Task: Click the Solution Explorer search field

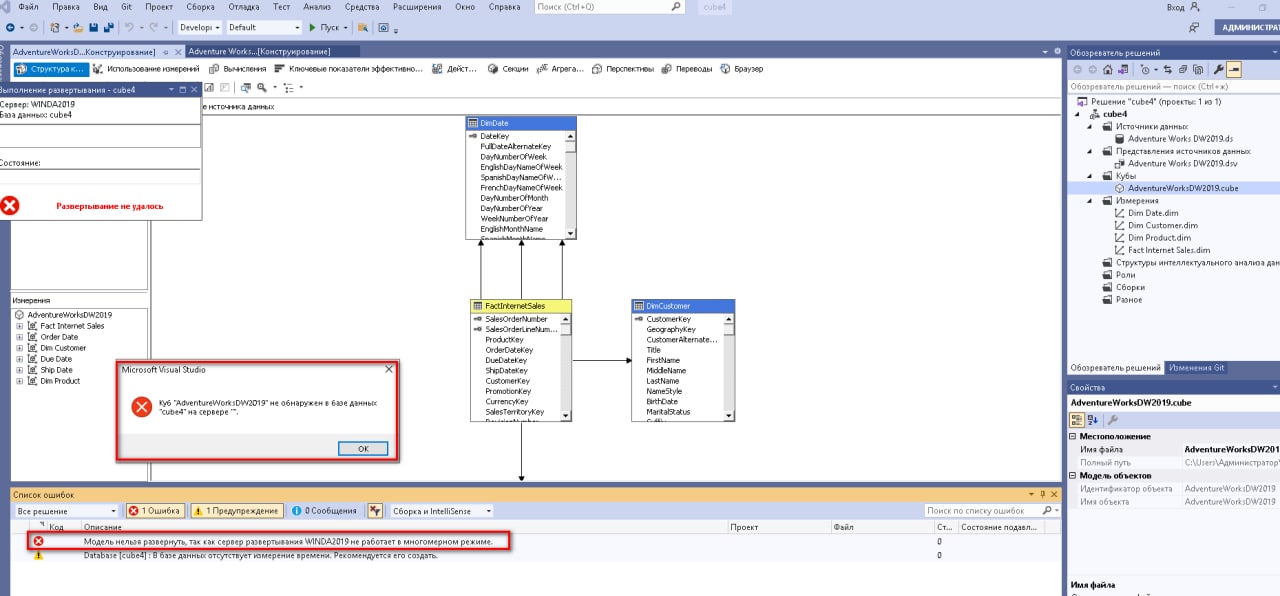Action: point(1172,86)
